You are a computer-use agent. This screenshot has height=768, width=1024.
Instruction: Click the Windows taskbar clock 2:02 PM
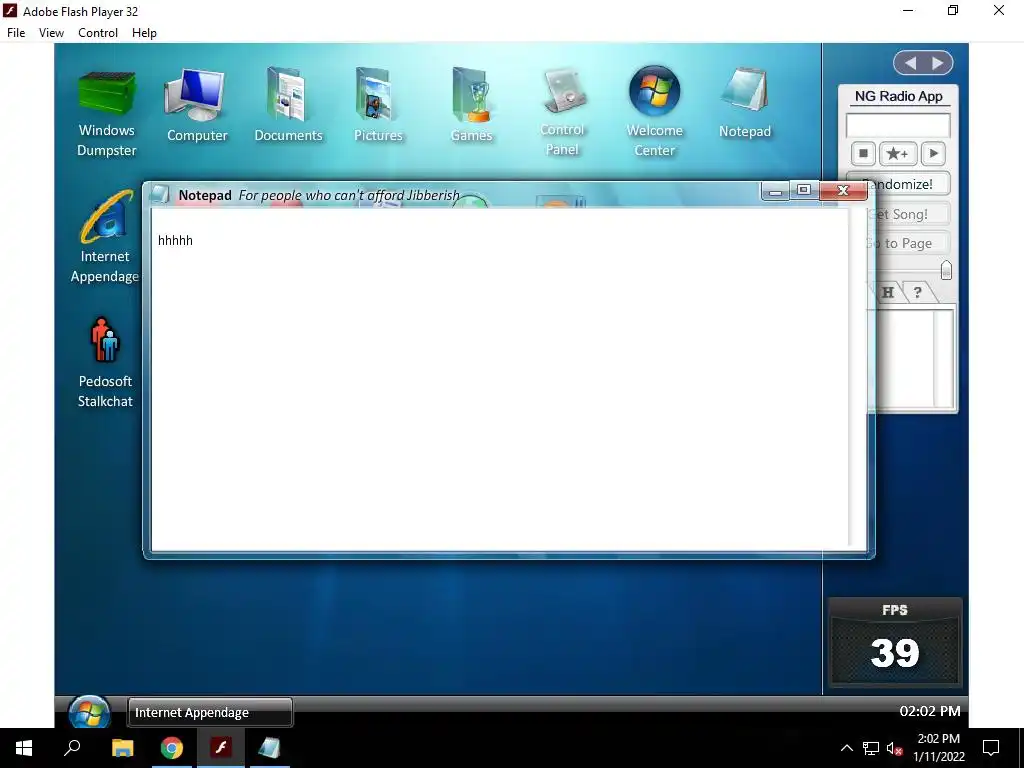pos(938,748)
